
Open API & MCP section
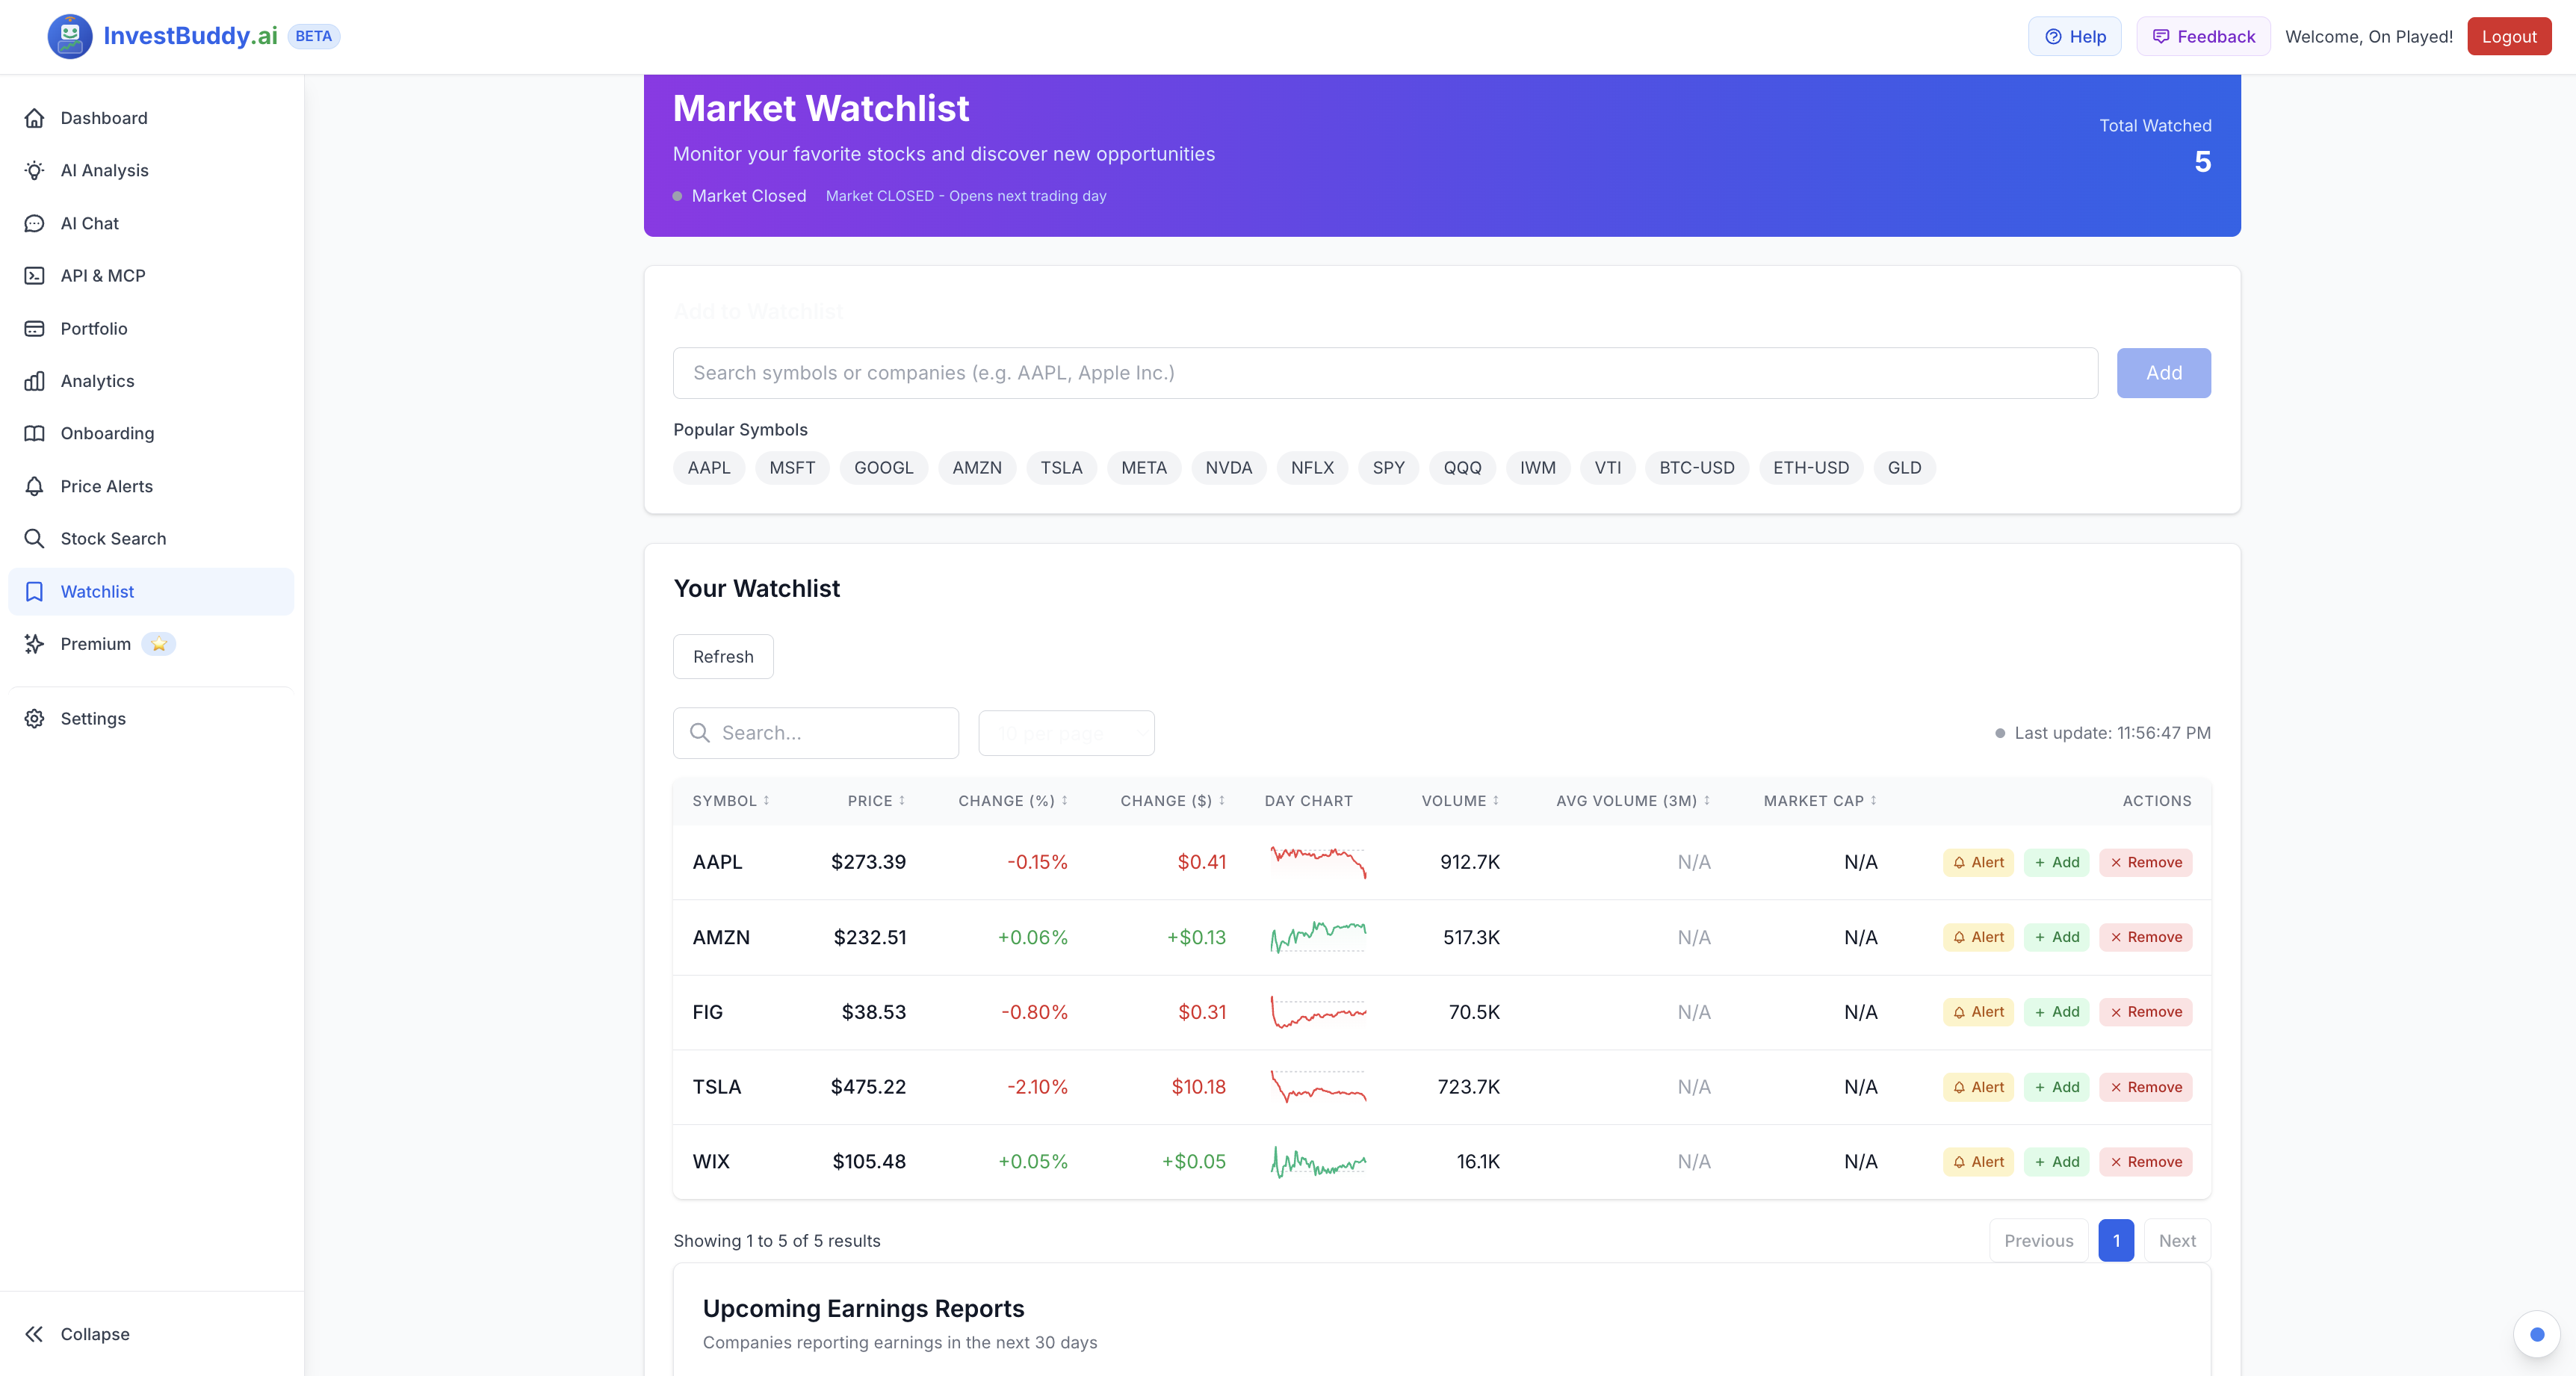pyautogui.click(x=151, y=276)
